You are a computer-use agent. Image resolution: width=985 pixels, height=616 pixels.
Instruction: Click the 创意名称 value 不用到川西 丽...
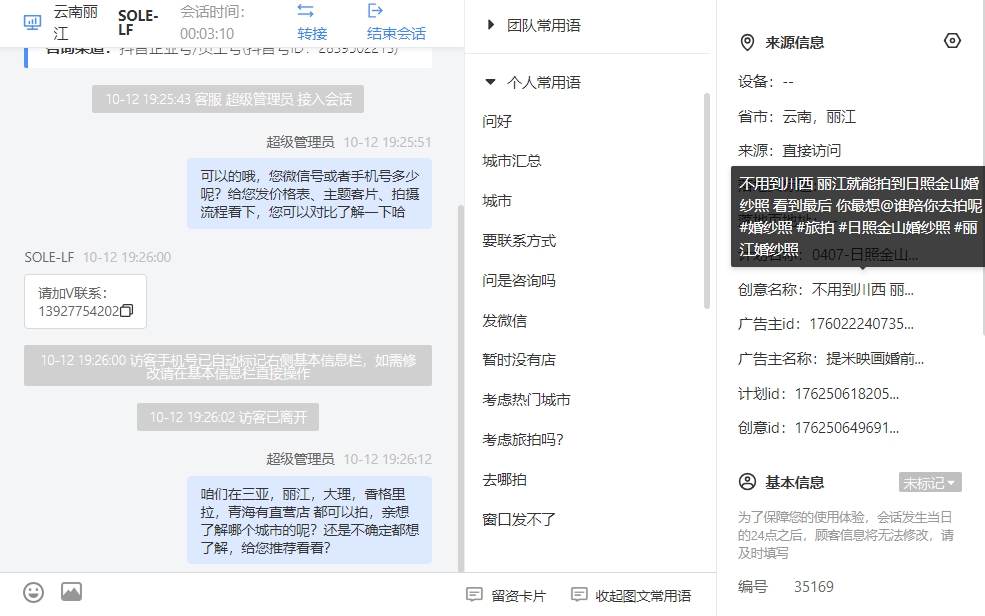863,289
